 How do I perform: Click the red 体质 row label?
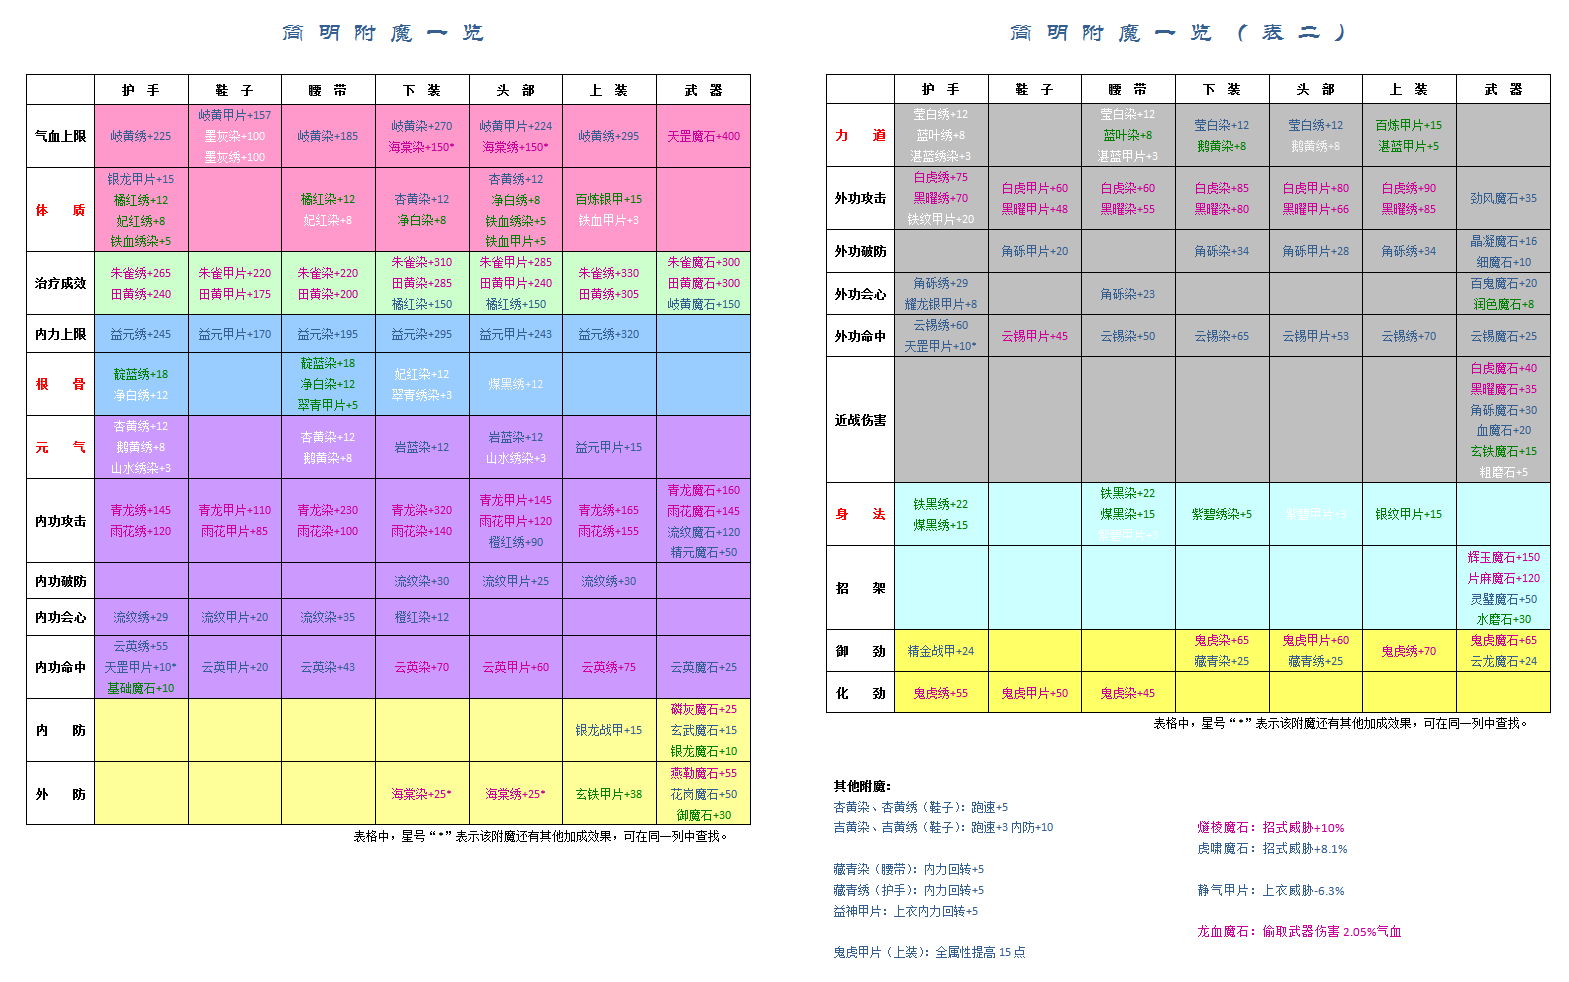pos(60,210)
